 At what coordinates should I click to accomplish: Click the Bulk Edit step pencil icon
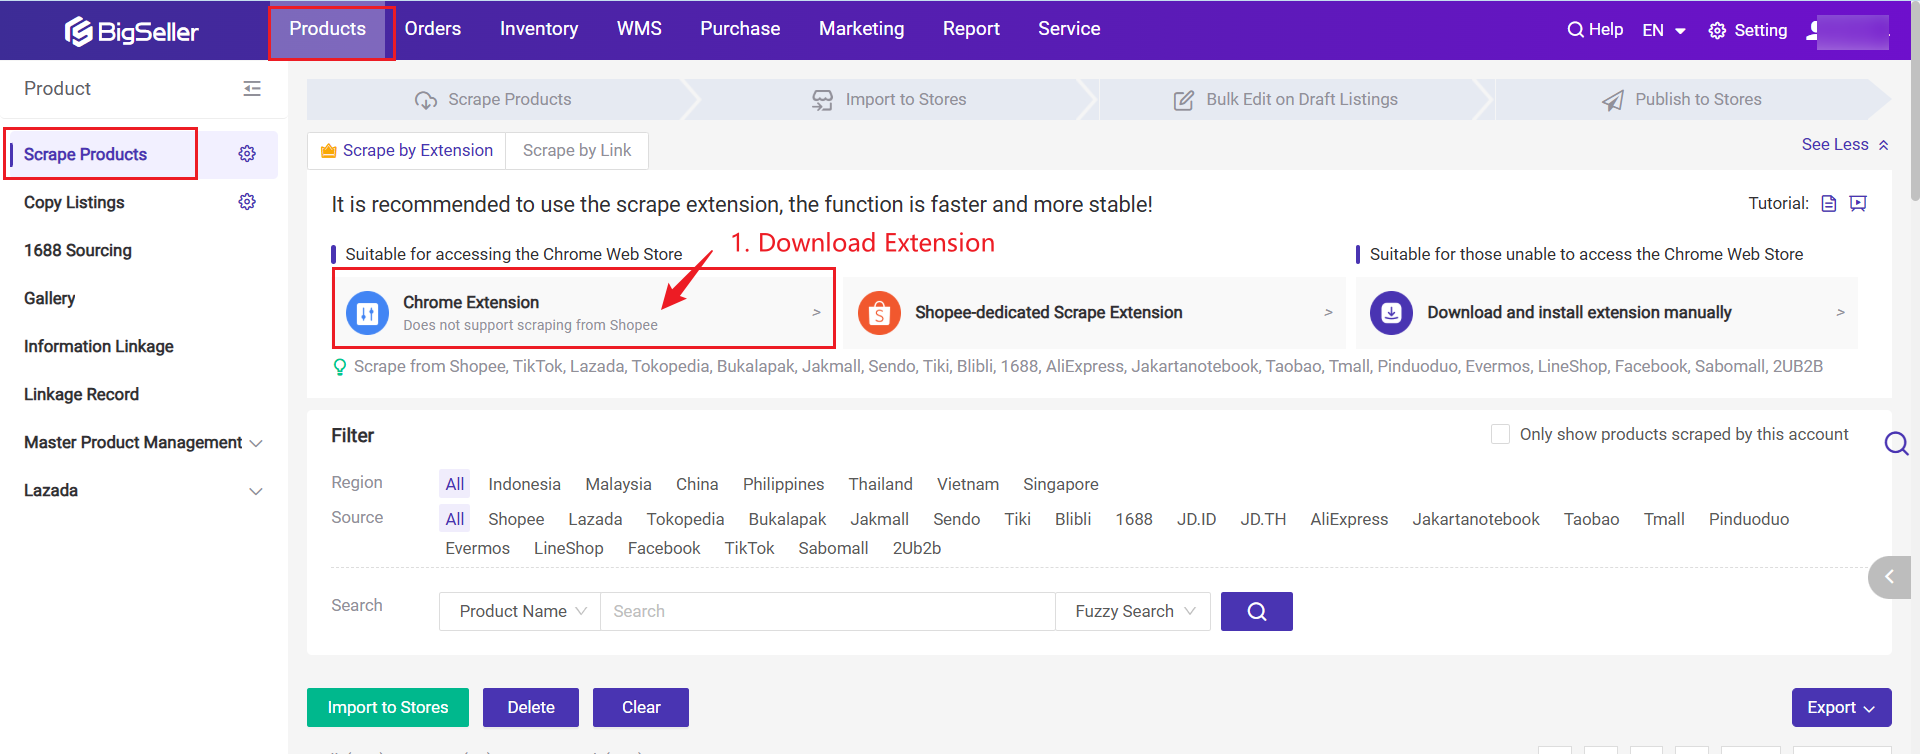click(x=1184, y=100)
